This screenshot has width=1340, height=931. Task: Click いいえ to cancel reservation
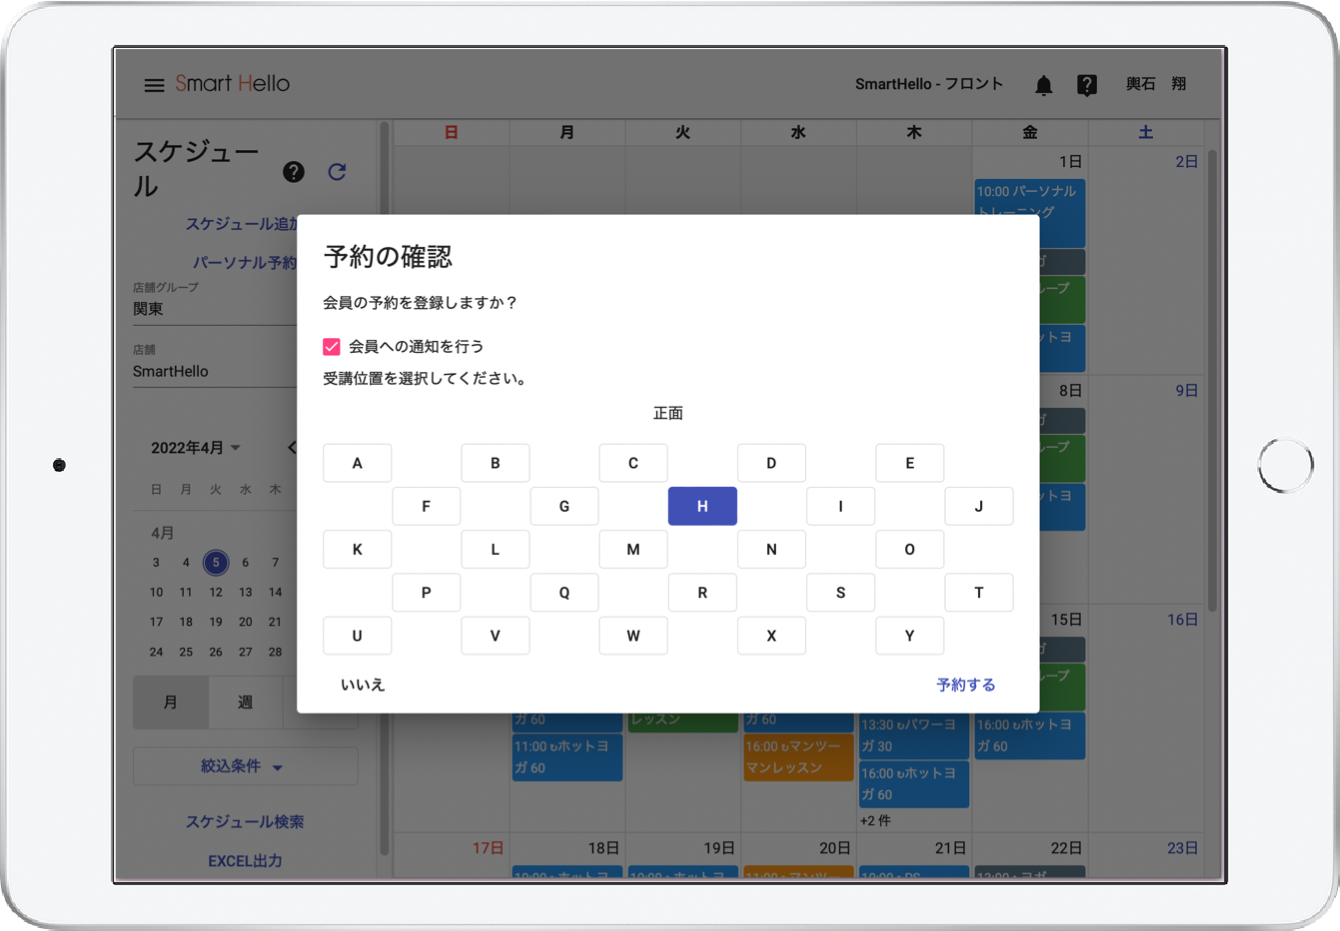pos(362,685)
